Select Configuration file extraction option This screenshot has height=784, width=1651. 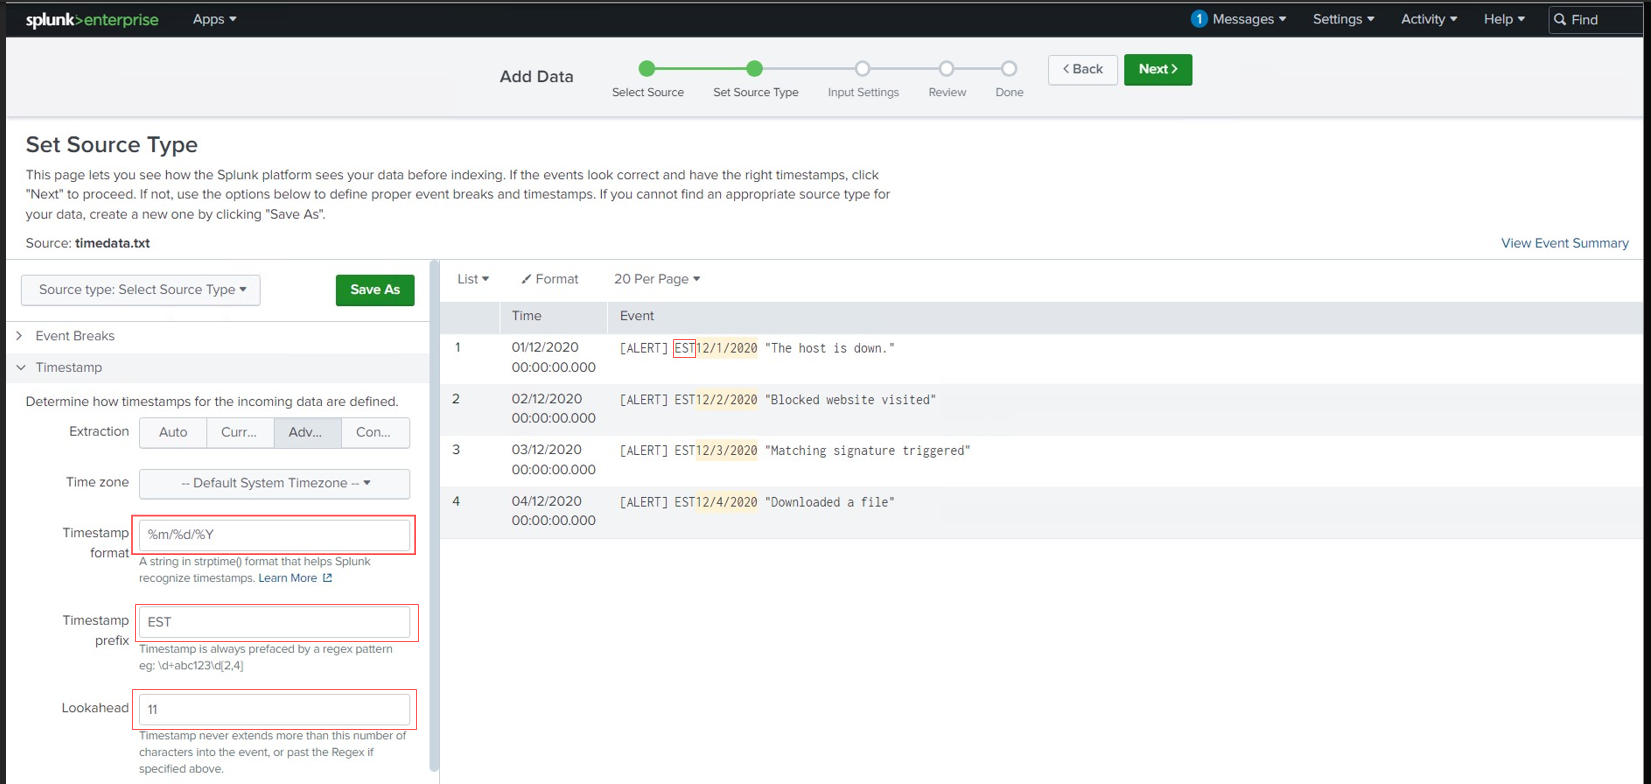374,432
